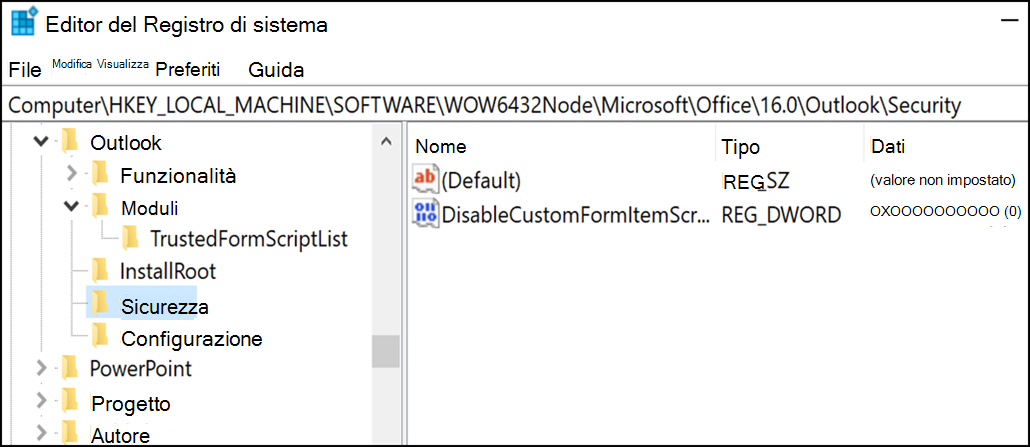Click the Outlook folder icon
Viewport: 1030px width, 447px height.
point(68,141)
